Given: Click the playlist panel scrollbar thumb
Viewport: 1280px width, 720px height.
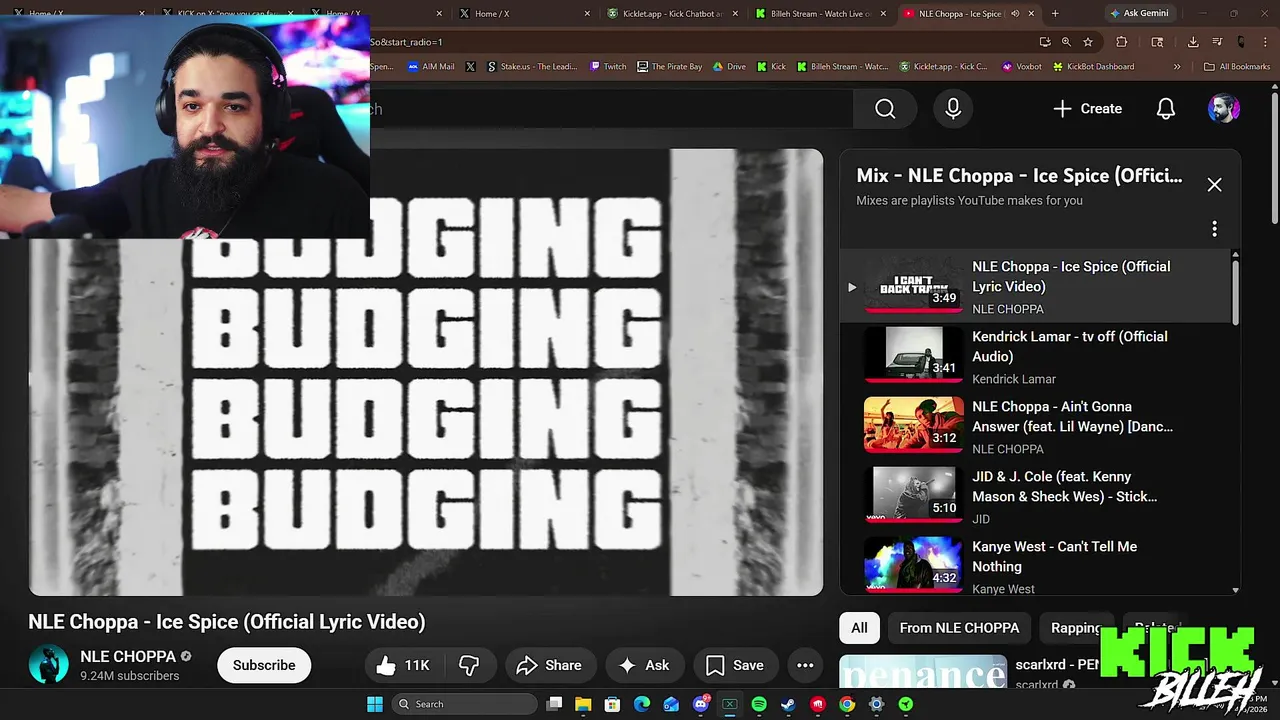Looking at the screenshot, I should (x=1235, y=291).
